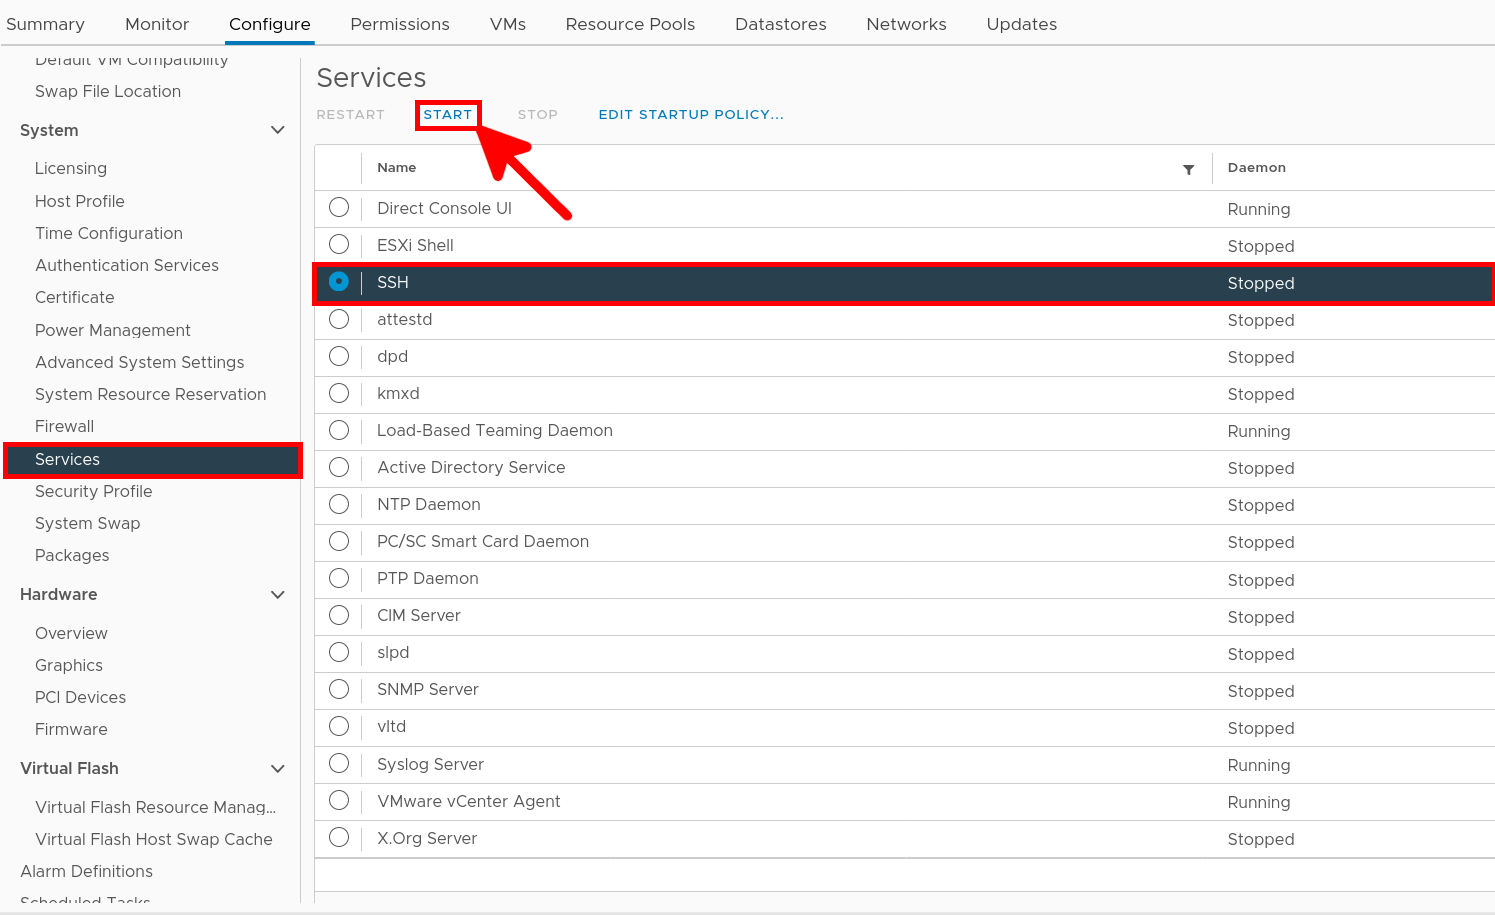1495x915 pixels.
Task: Click the filter icon on the Name column
Action: coord(1189,169)
